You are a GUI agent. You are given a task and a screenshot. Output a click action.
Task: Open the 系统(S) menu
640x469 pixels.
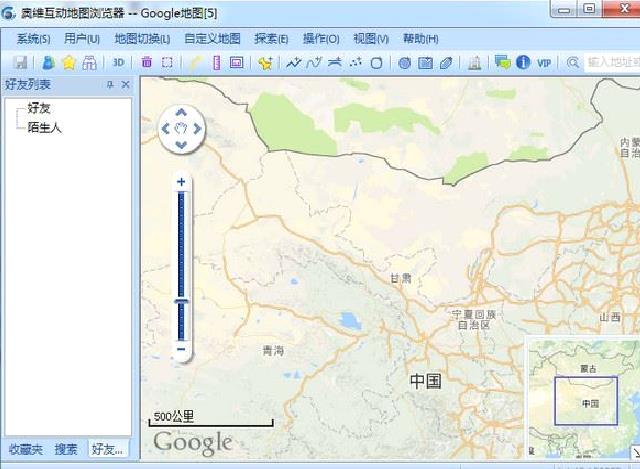(x=33, y=39)
